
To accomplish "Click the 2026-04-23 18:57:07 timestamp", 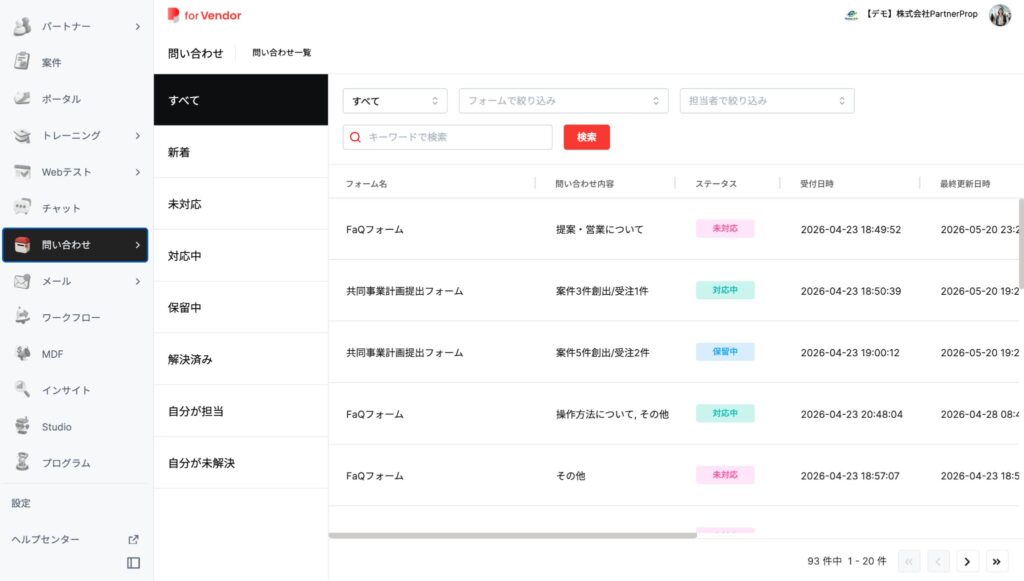I will click(850, 476).
